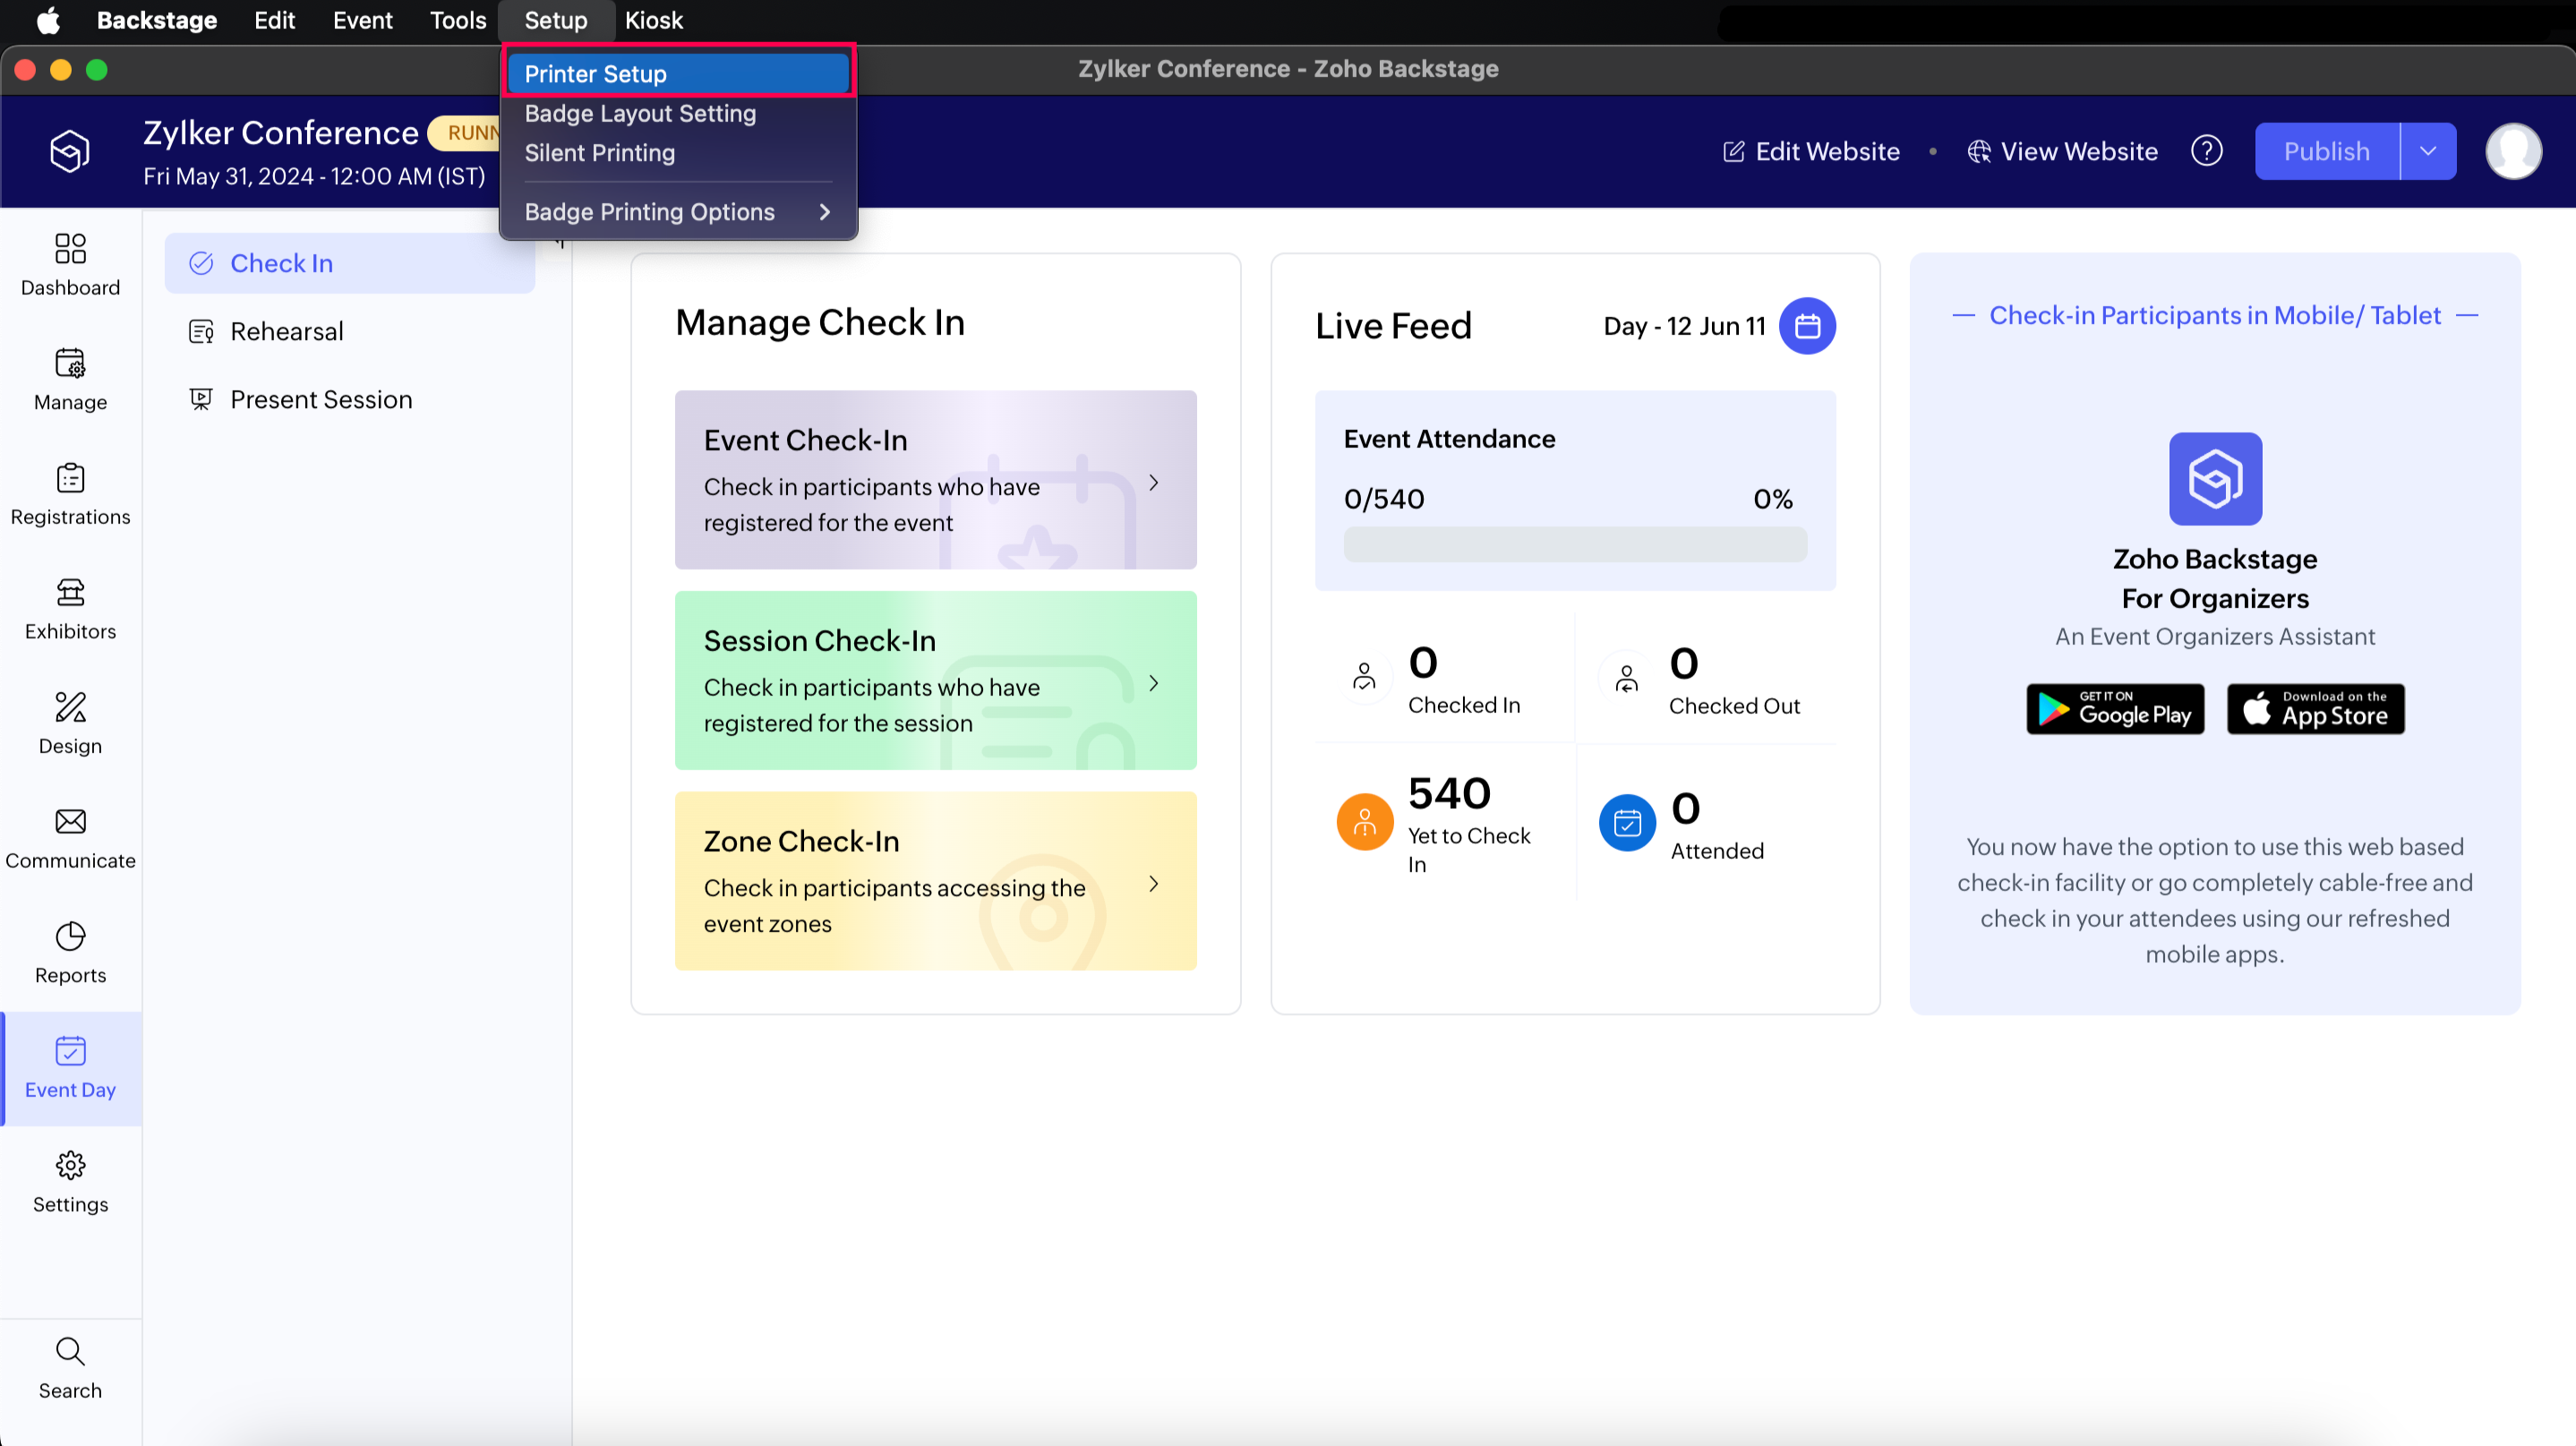
Task: Open Settings gear in sidebar
Action: click(x=70, y=1166)
